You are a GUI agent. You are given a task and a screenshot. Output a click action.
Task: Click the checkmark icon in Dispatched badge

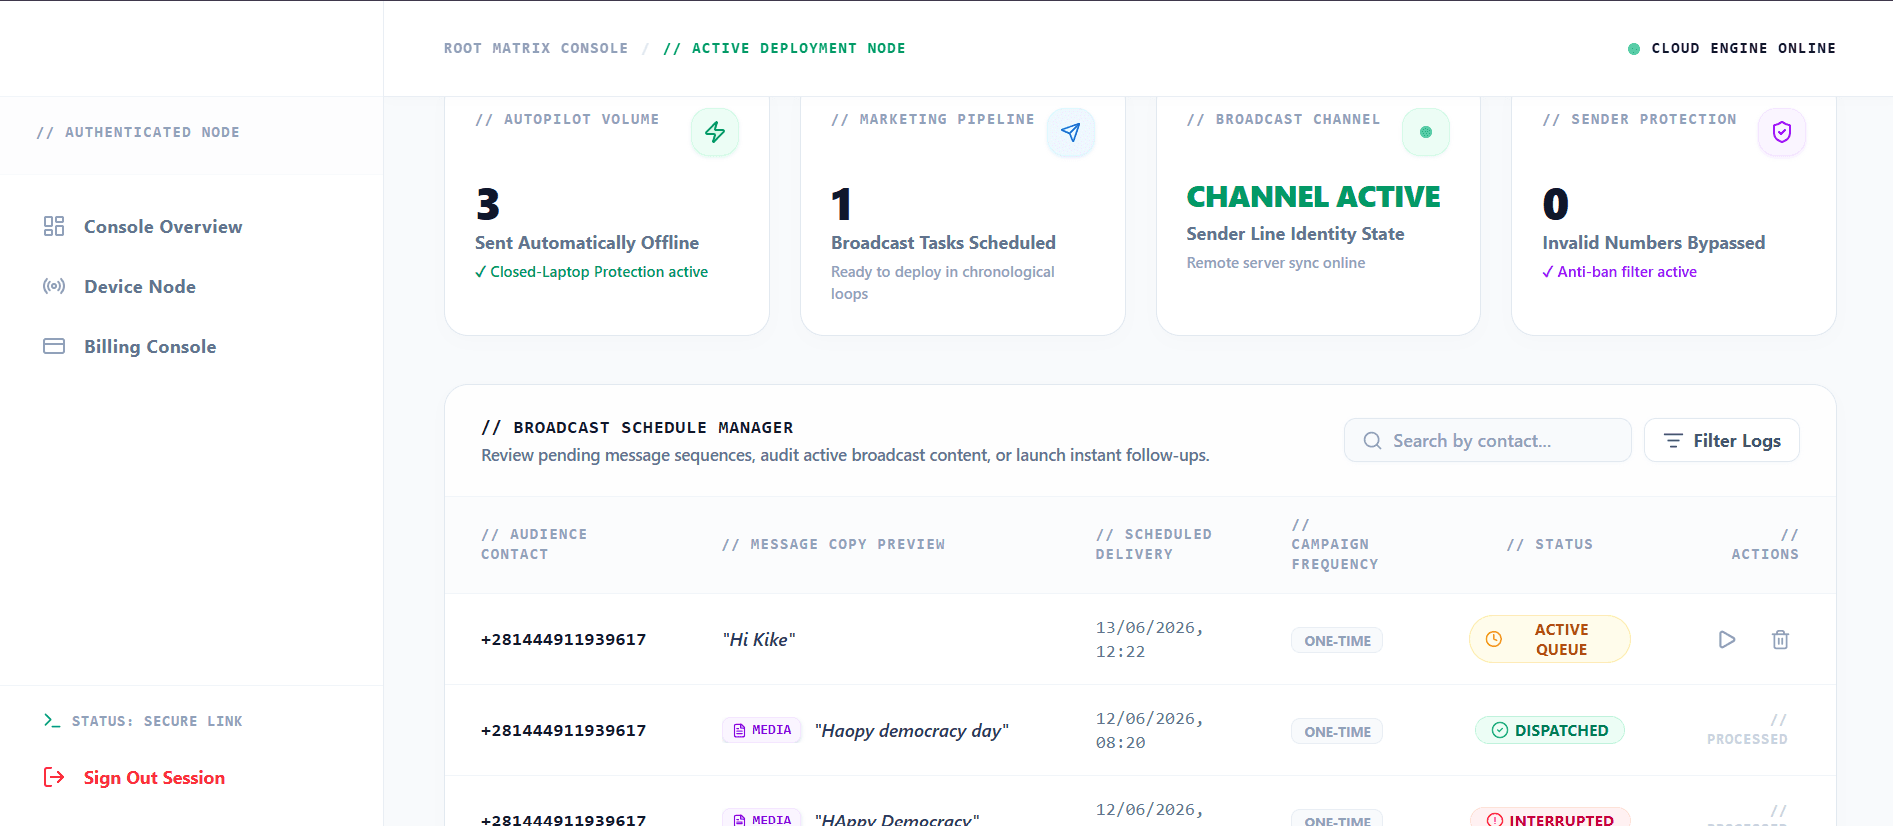1500,730
